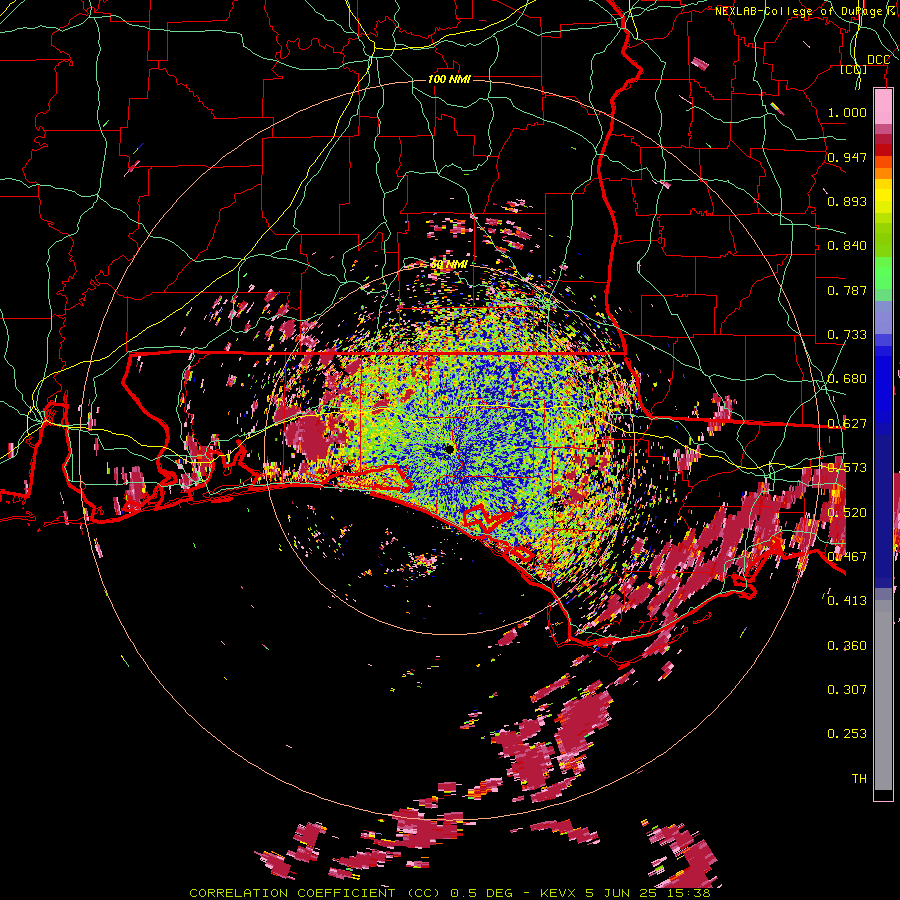Click the 0.893 color scale label
The height and width of the screenshot is (900, 900).
[847, 201]
